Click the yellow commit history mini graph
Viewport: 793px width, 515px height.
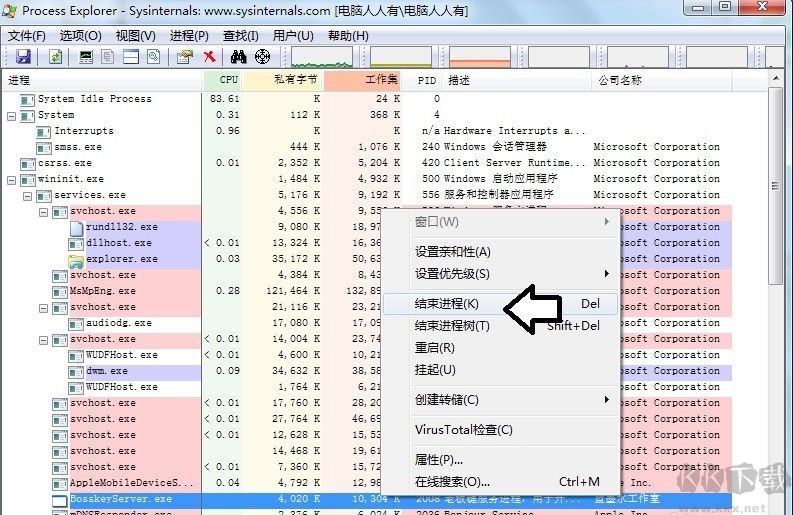401,57
